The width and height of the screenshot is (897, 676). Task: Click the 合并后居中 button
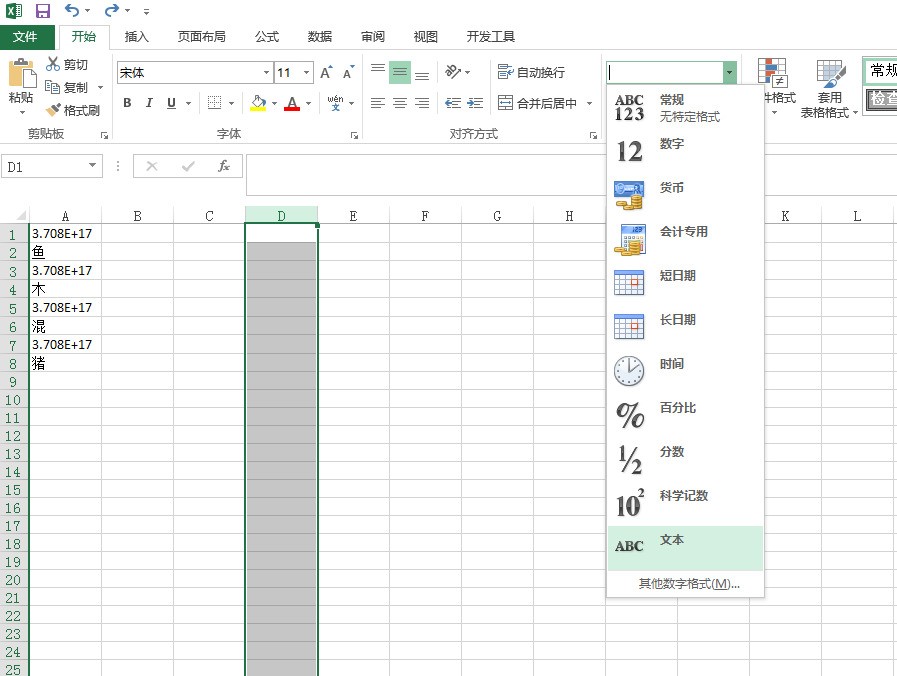coord(538,103)
